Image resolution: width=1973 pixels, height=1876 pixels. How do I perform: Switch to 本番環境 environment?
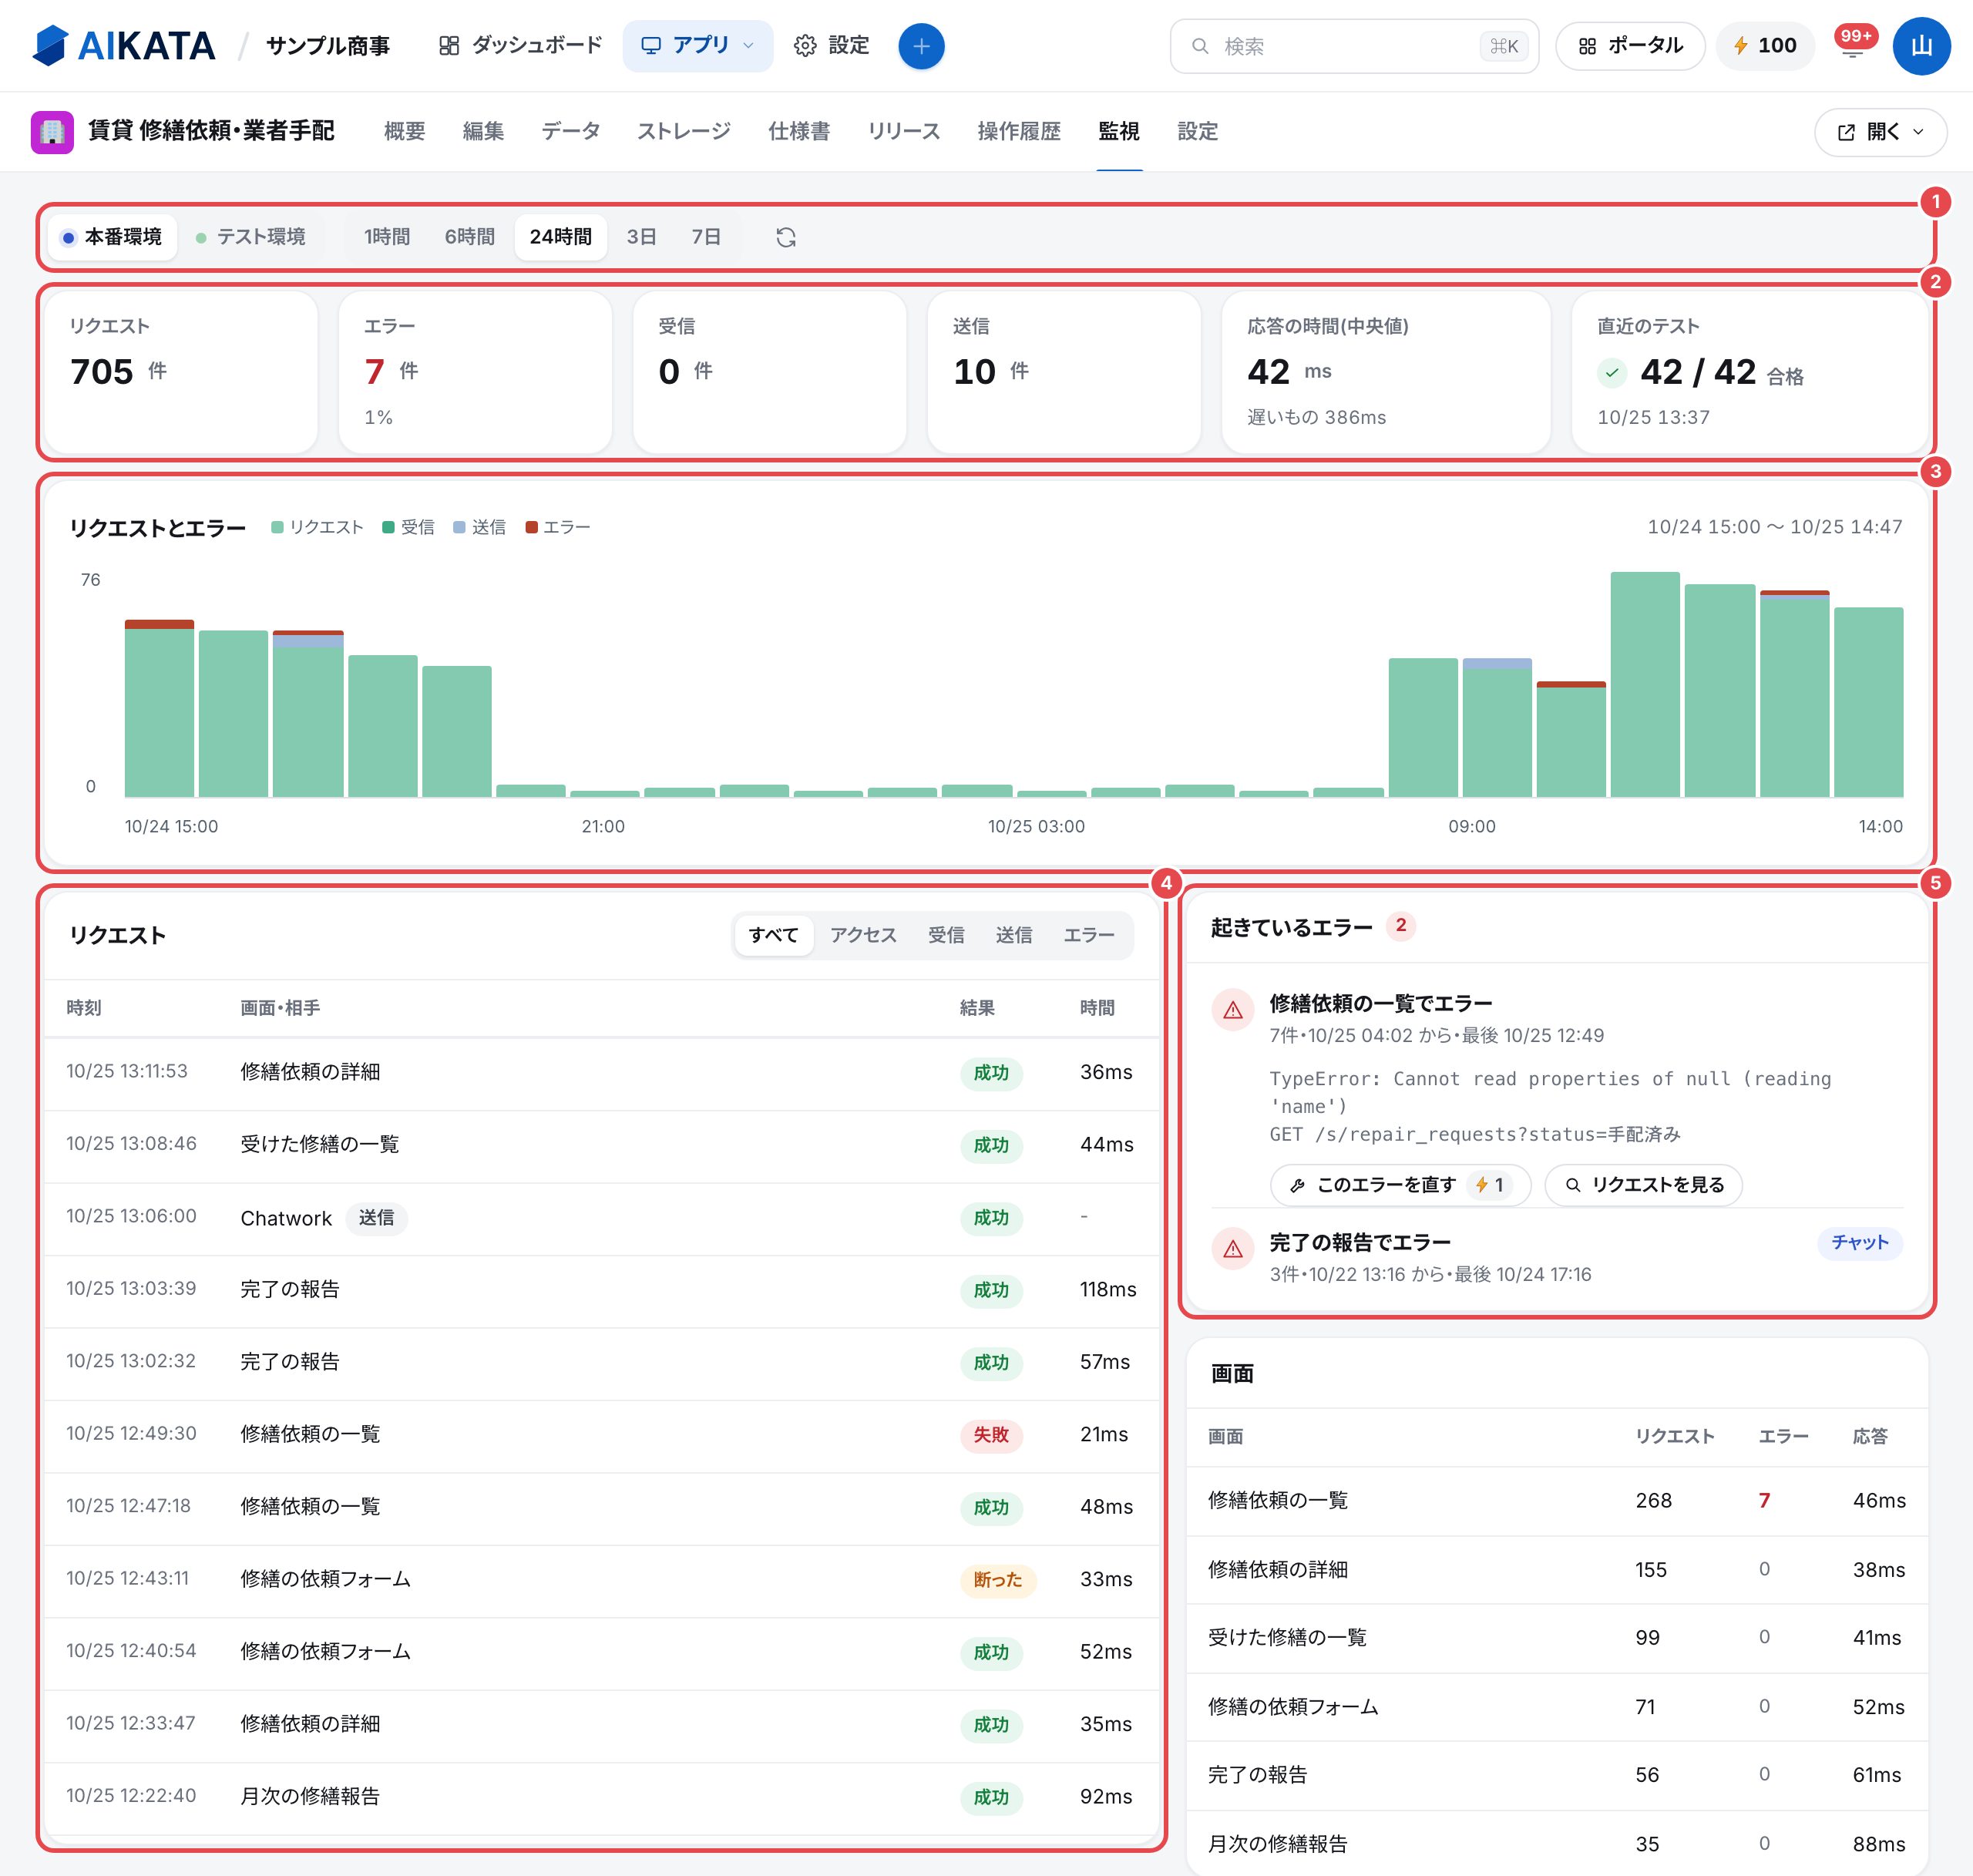click(x=112, y=237)
